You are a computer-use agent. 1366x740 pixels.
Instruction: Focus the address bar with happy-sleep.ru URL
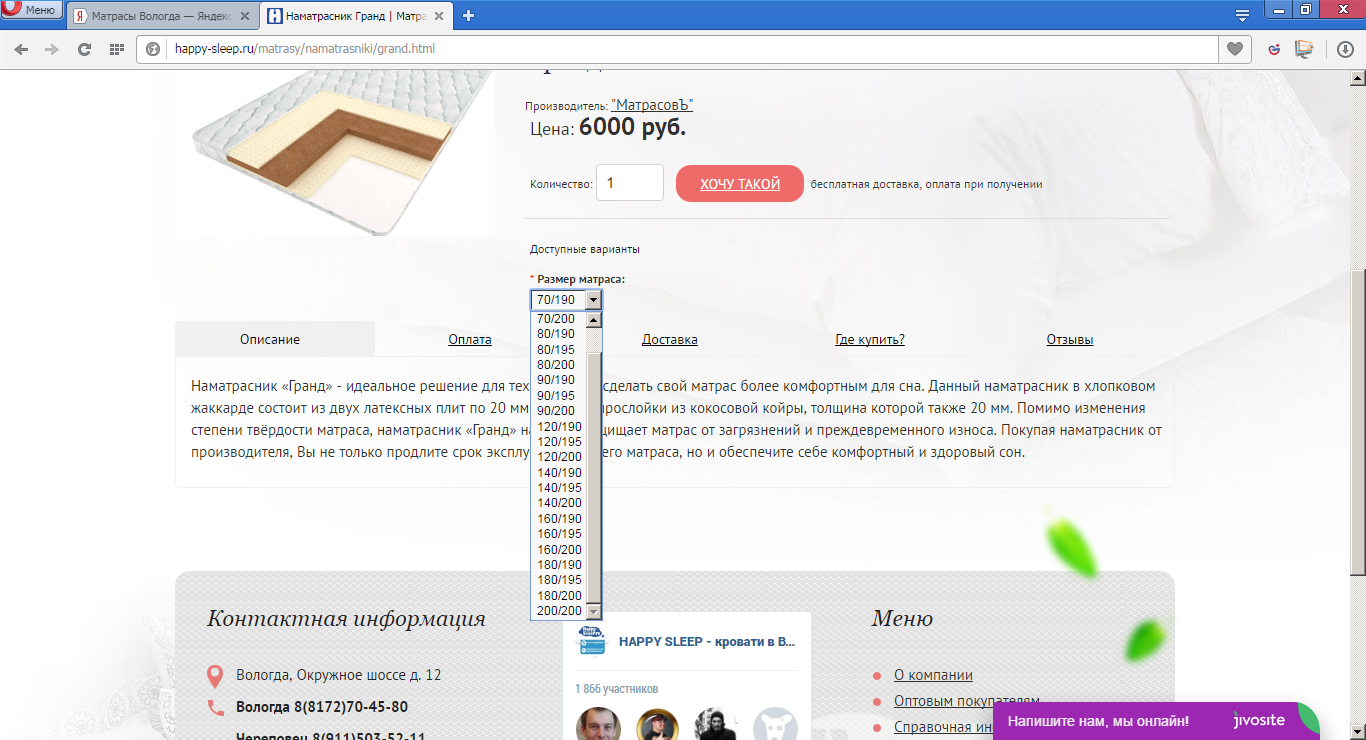point(690,49)
